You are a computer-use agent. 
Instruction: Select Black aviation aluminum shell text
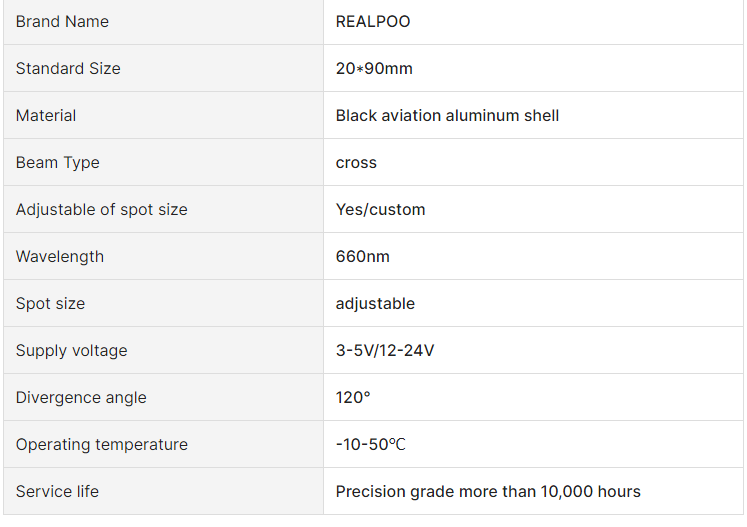[x=447, y=116]
